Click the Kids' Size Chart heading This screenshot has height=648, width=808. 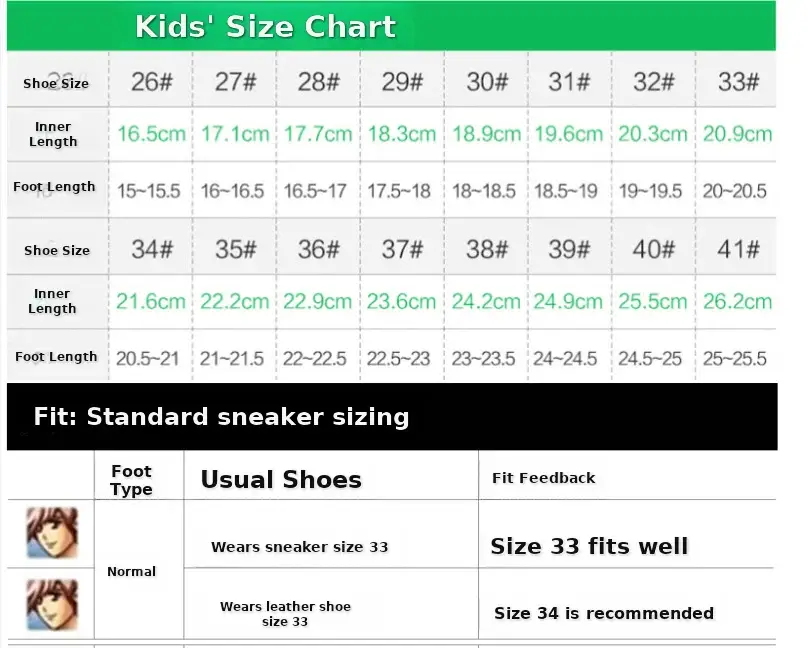pyautogui.click(x=265, y=26)
